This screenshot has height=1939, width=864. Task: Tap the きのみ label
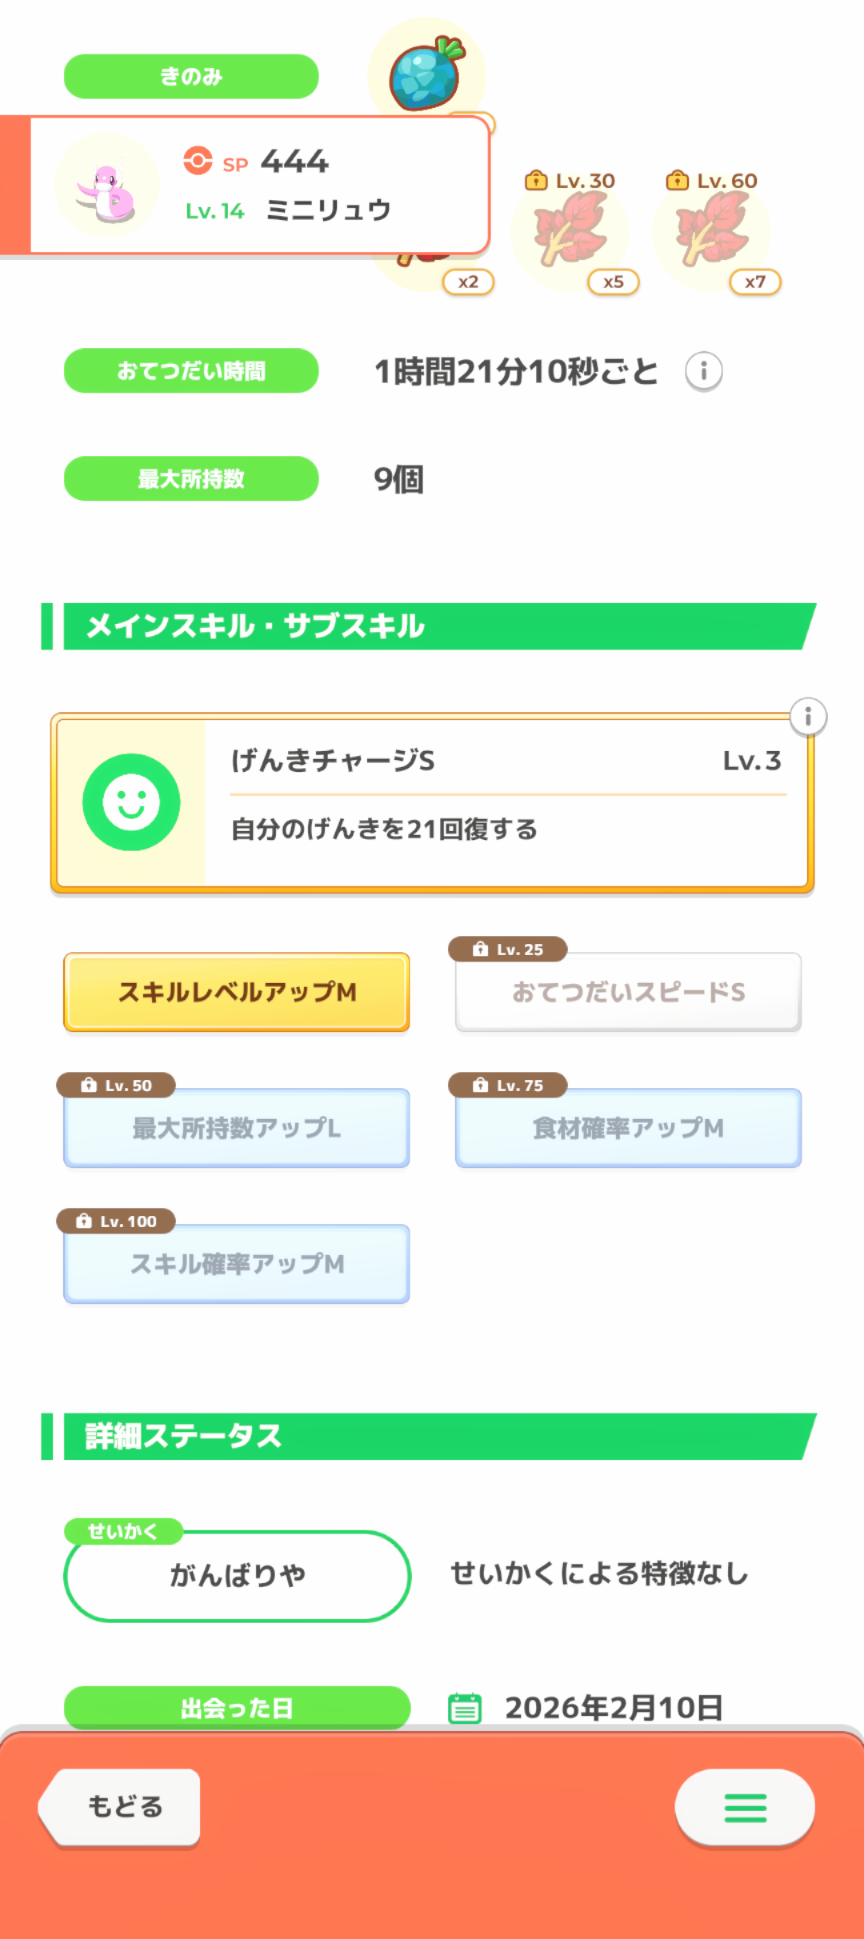[191, 76]
